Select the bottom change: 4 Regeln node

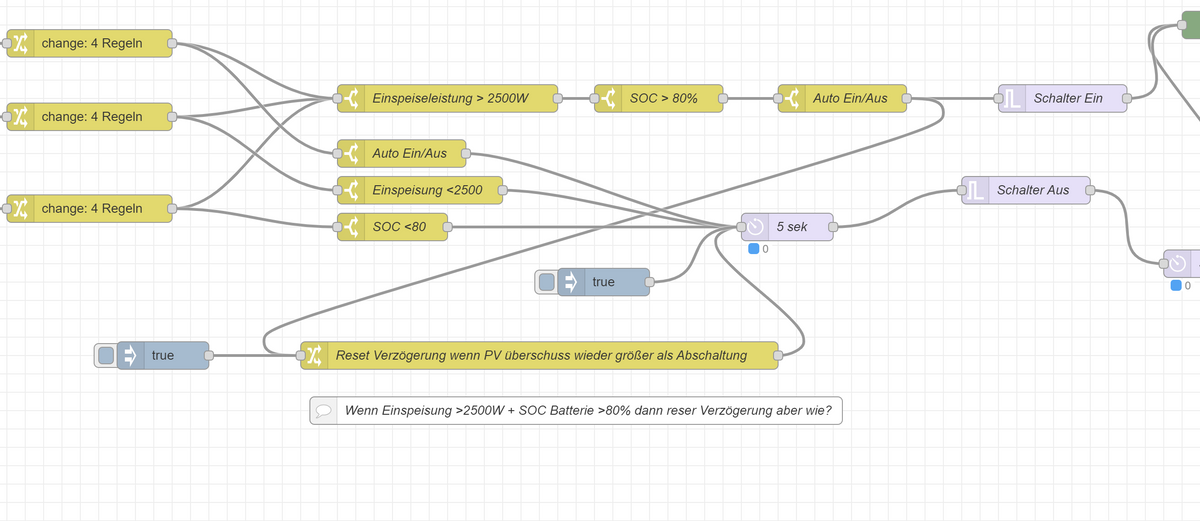click(x=90, y=208)
